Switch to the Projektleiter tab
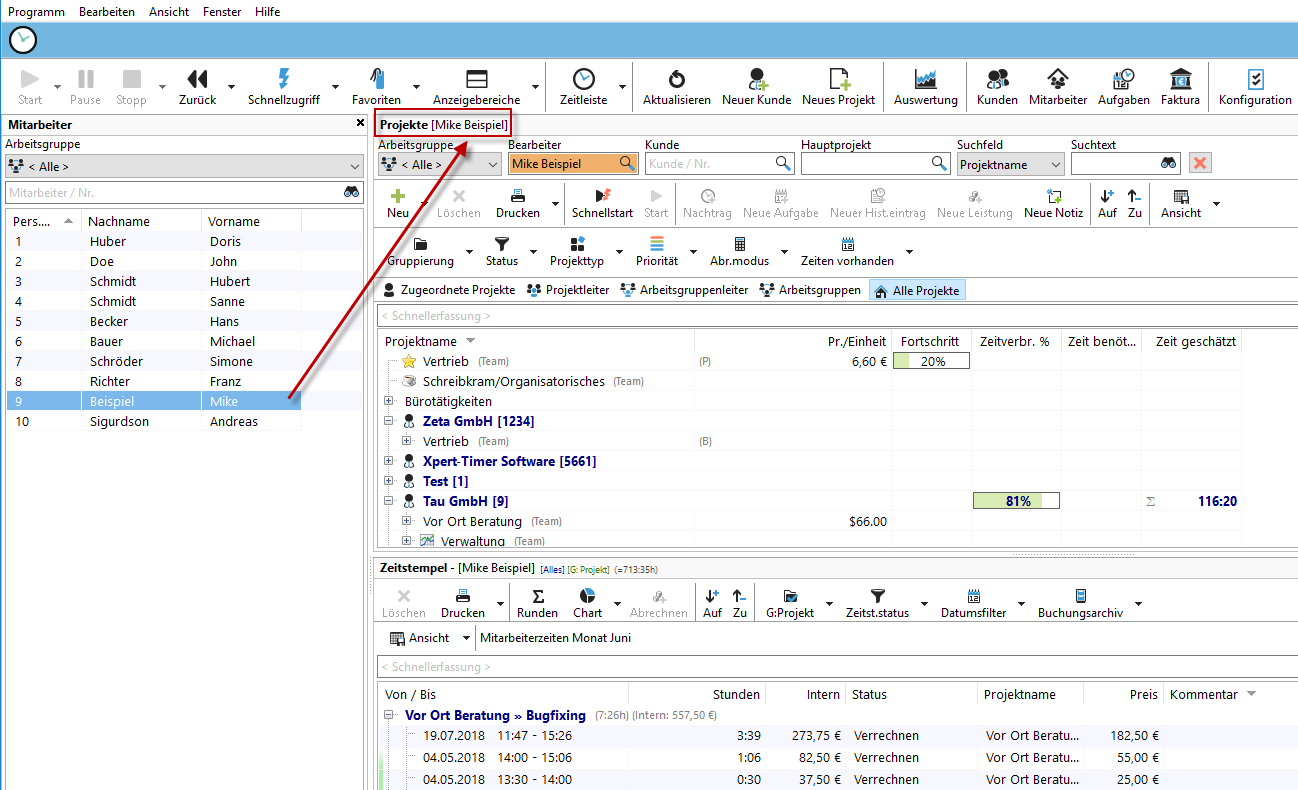The height and width of the screenshot is (790, 1298). pyautogui.click(x=569, y=290)
